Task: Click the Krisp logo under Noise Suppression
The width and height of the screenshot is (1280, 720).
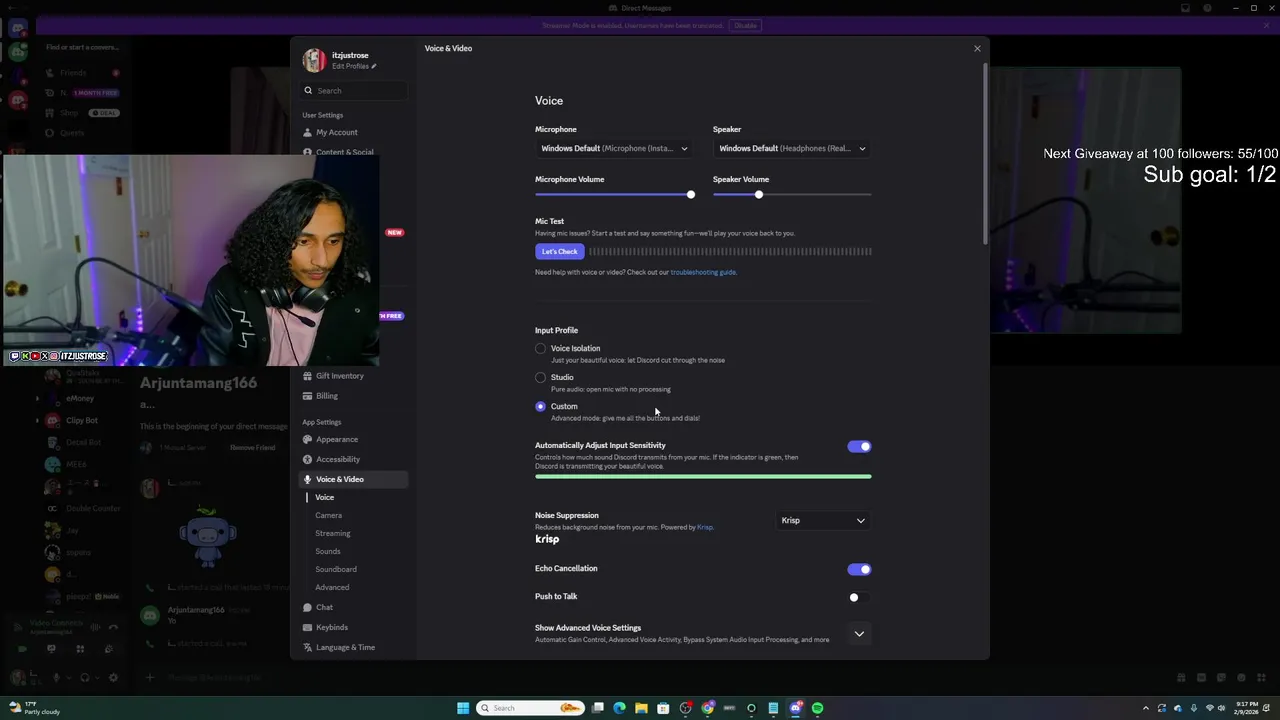Action: [x=547, y=539]
